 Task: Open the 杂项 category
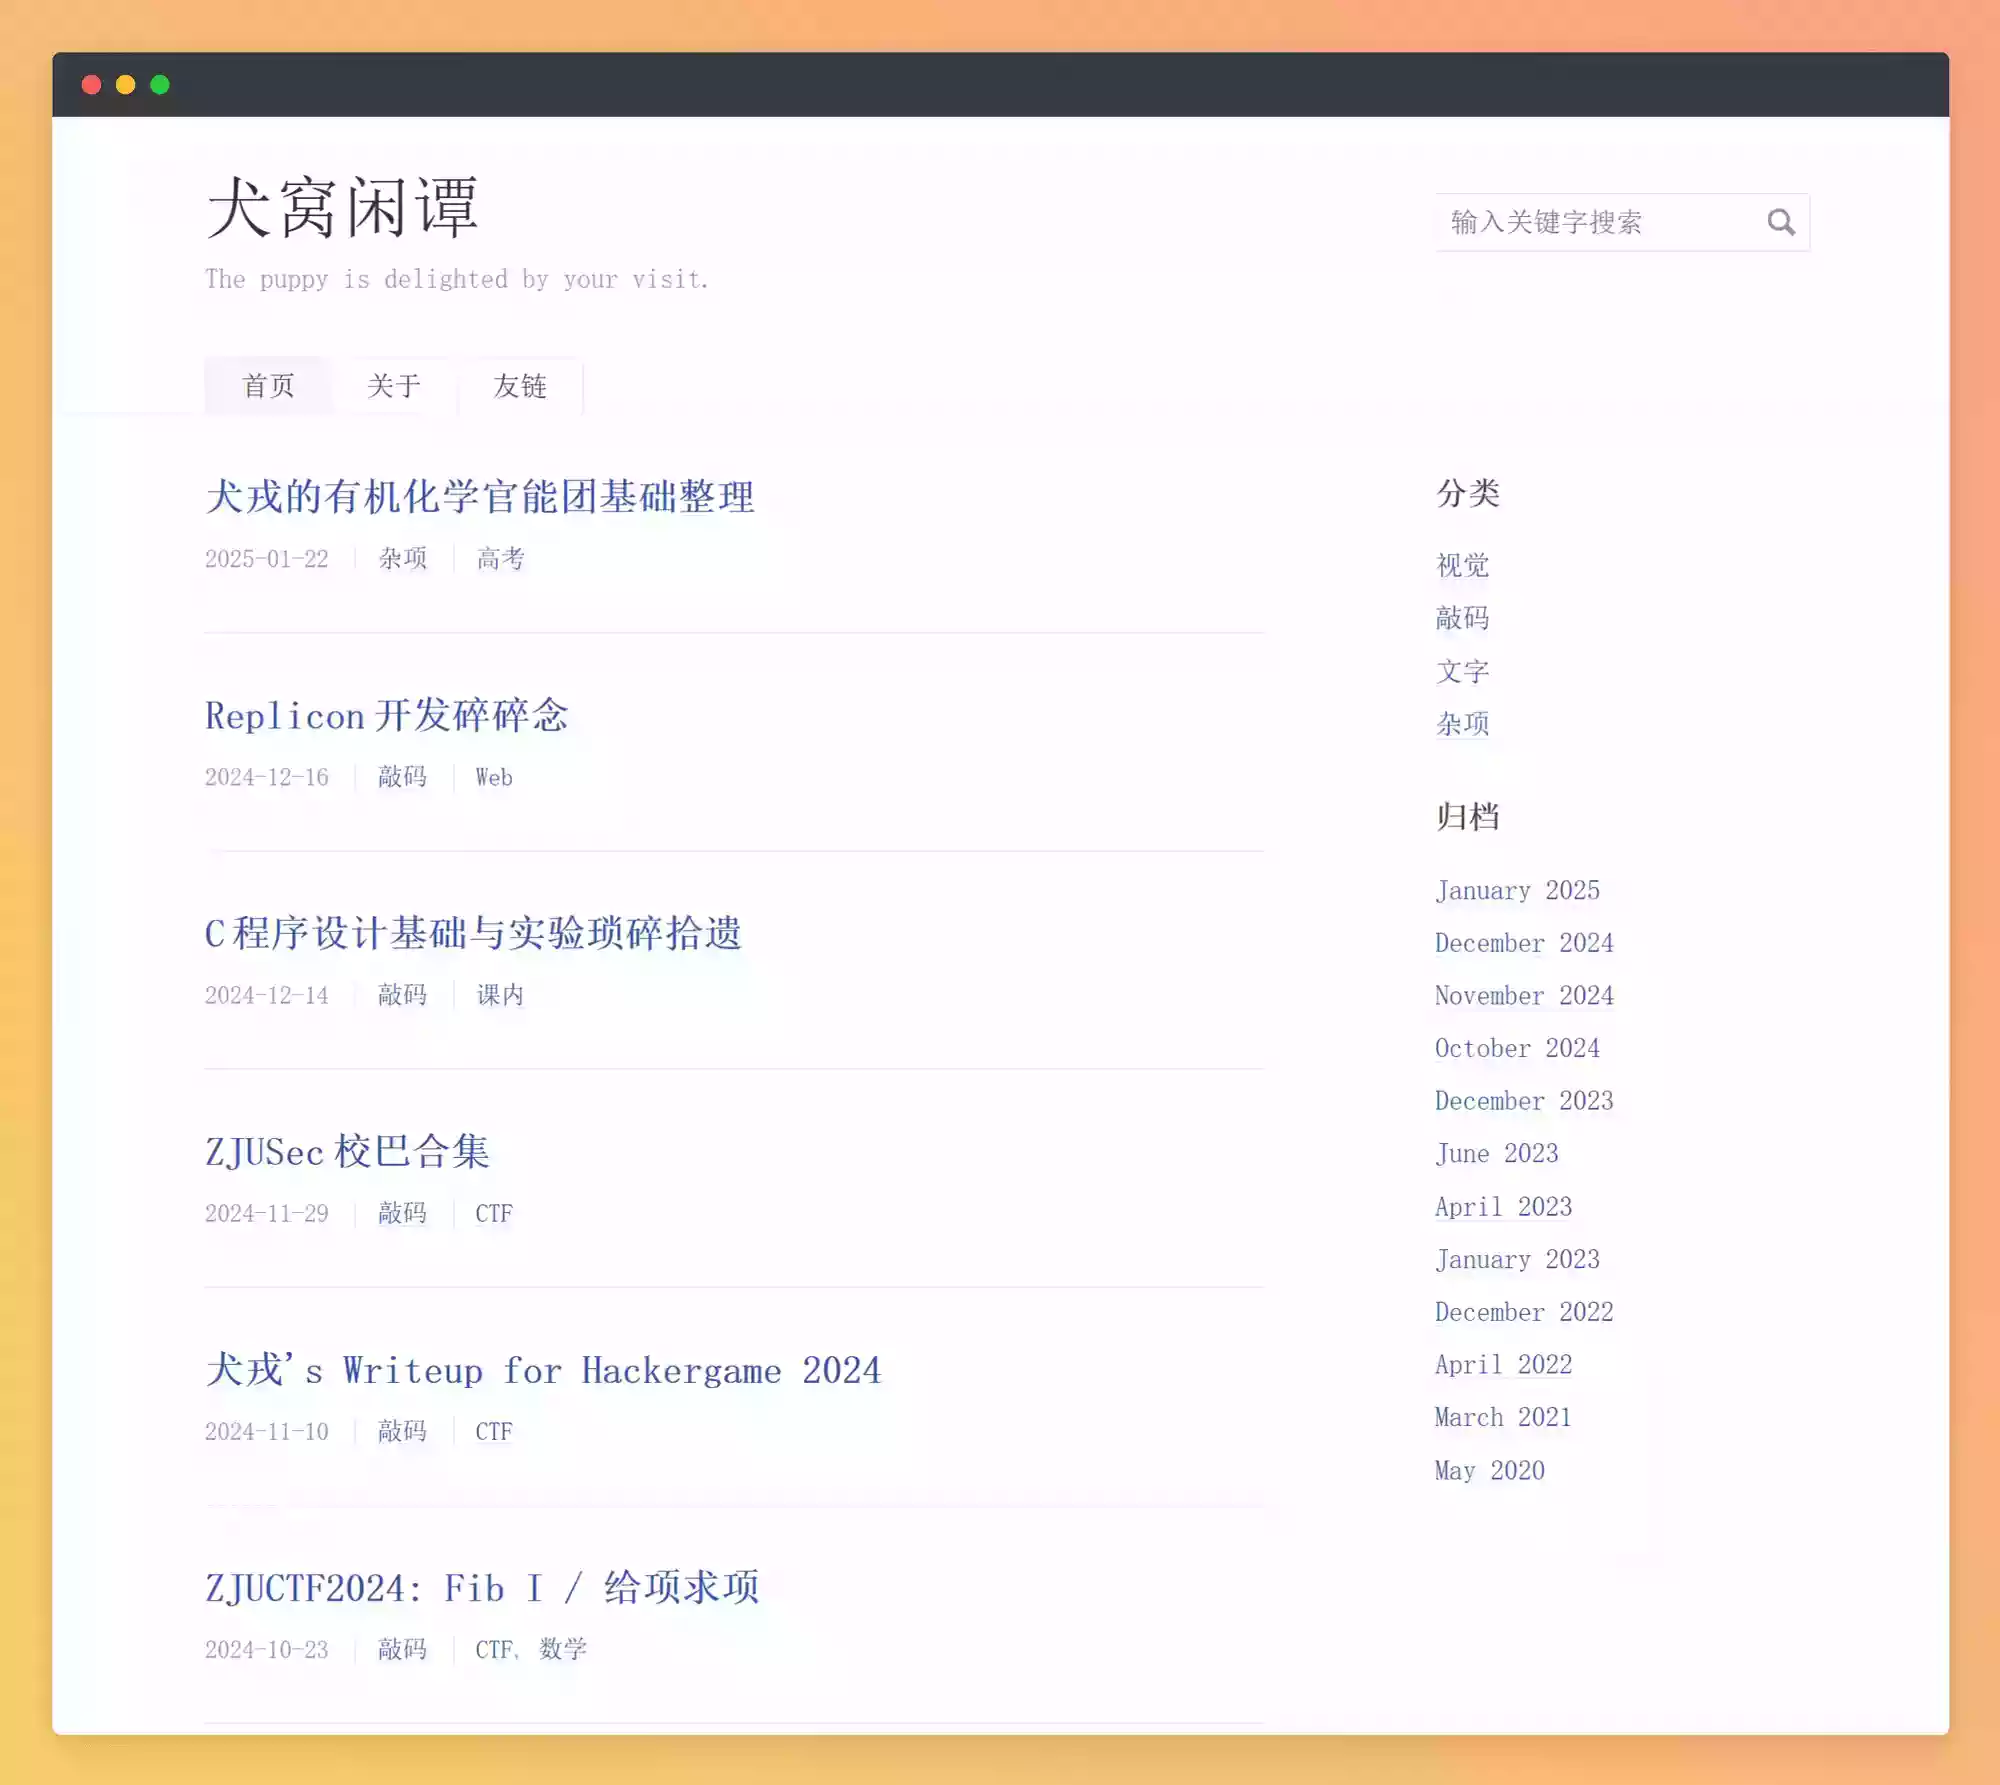(x=1461, y=724)
